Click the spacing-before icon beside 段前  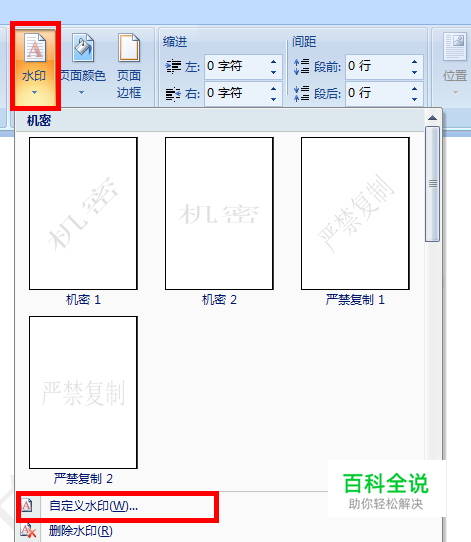click(301, 66)
